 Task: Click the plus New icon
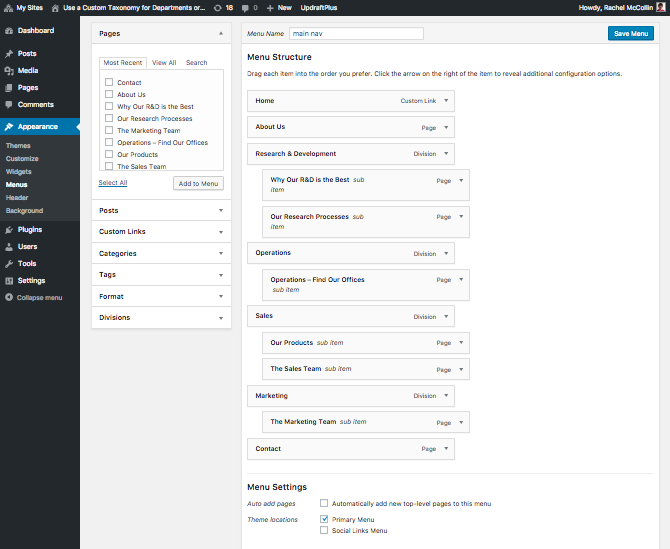pos(270,8)
